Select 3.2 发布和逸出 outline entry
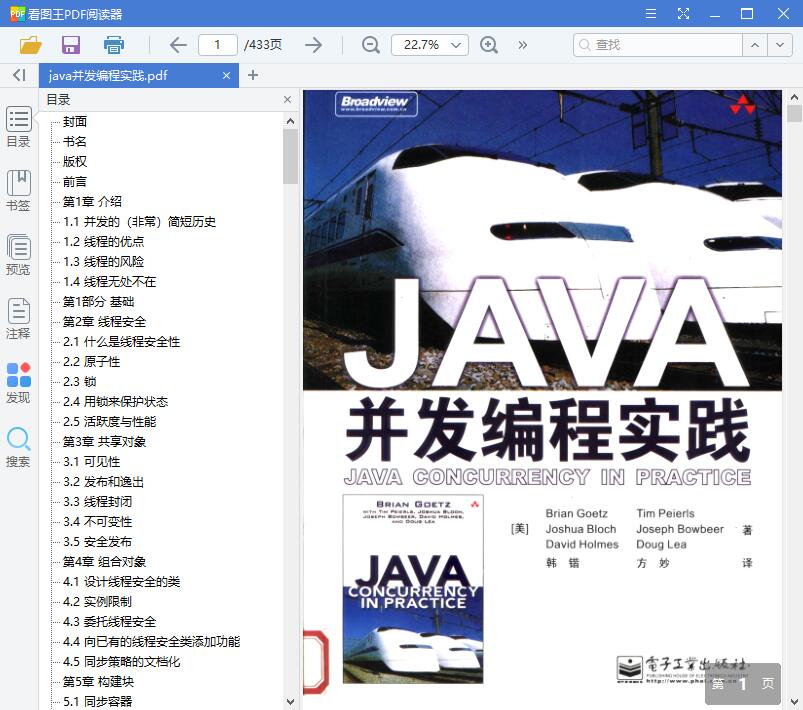803x710 pixels. (x=103, y=482)
